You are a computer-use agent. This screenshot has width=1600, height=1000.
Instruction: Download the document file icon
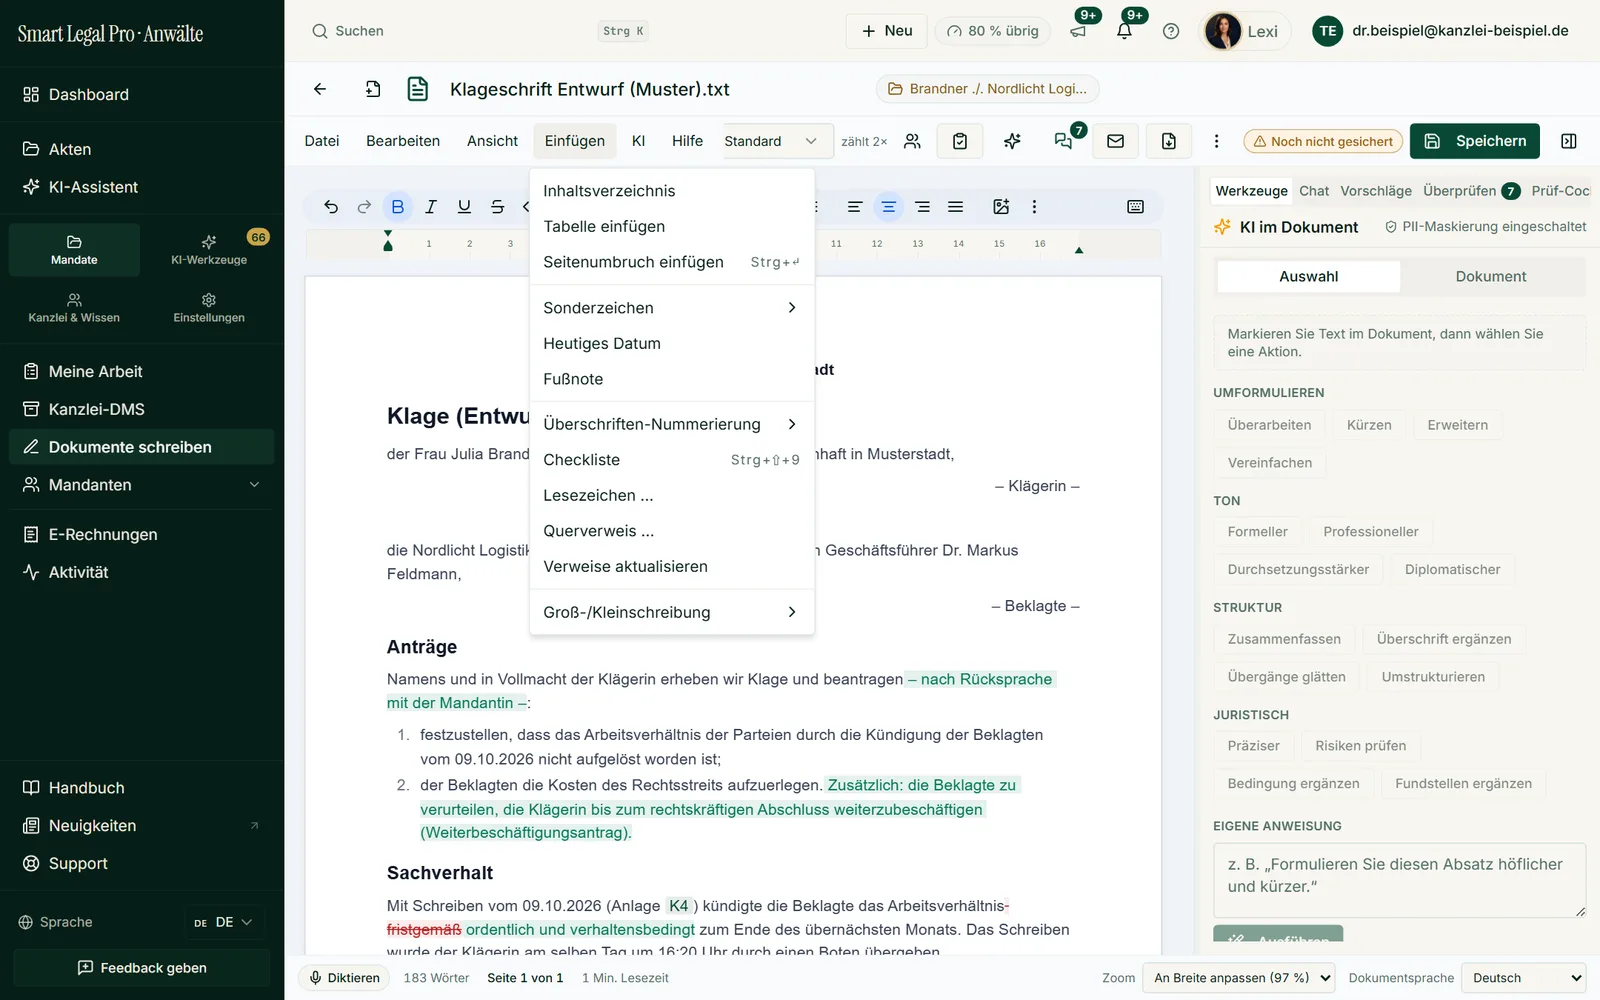coord(1169,141)
